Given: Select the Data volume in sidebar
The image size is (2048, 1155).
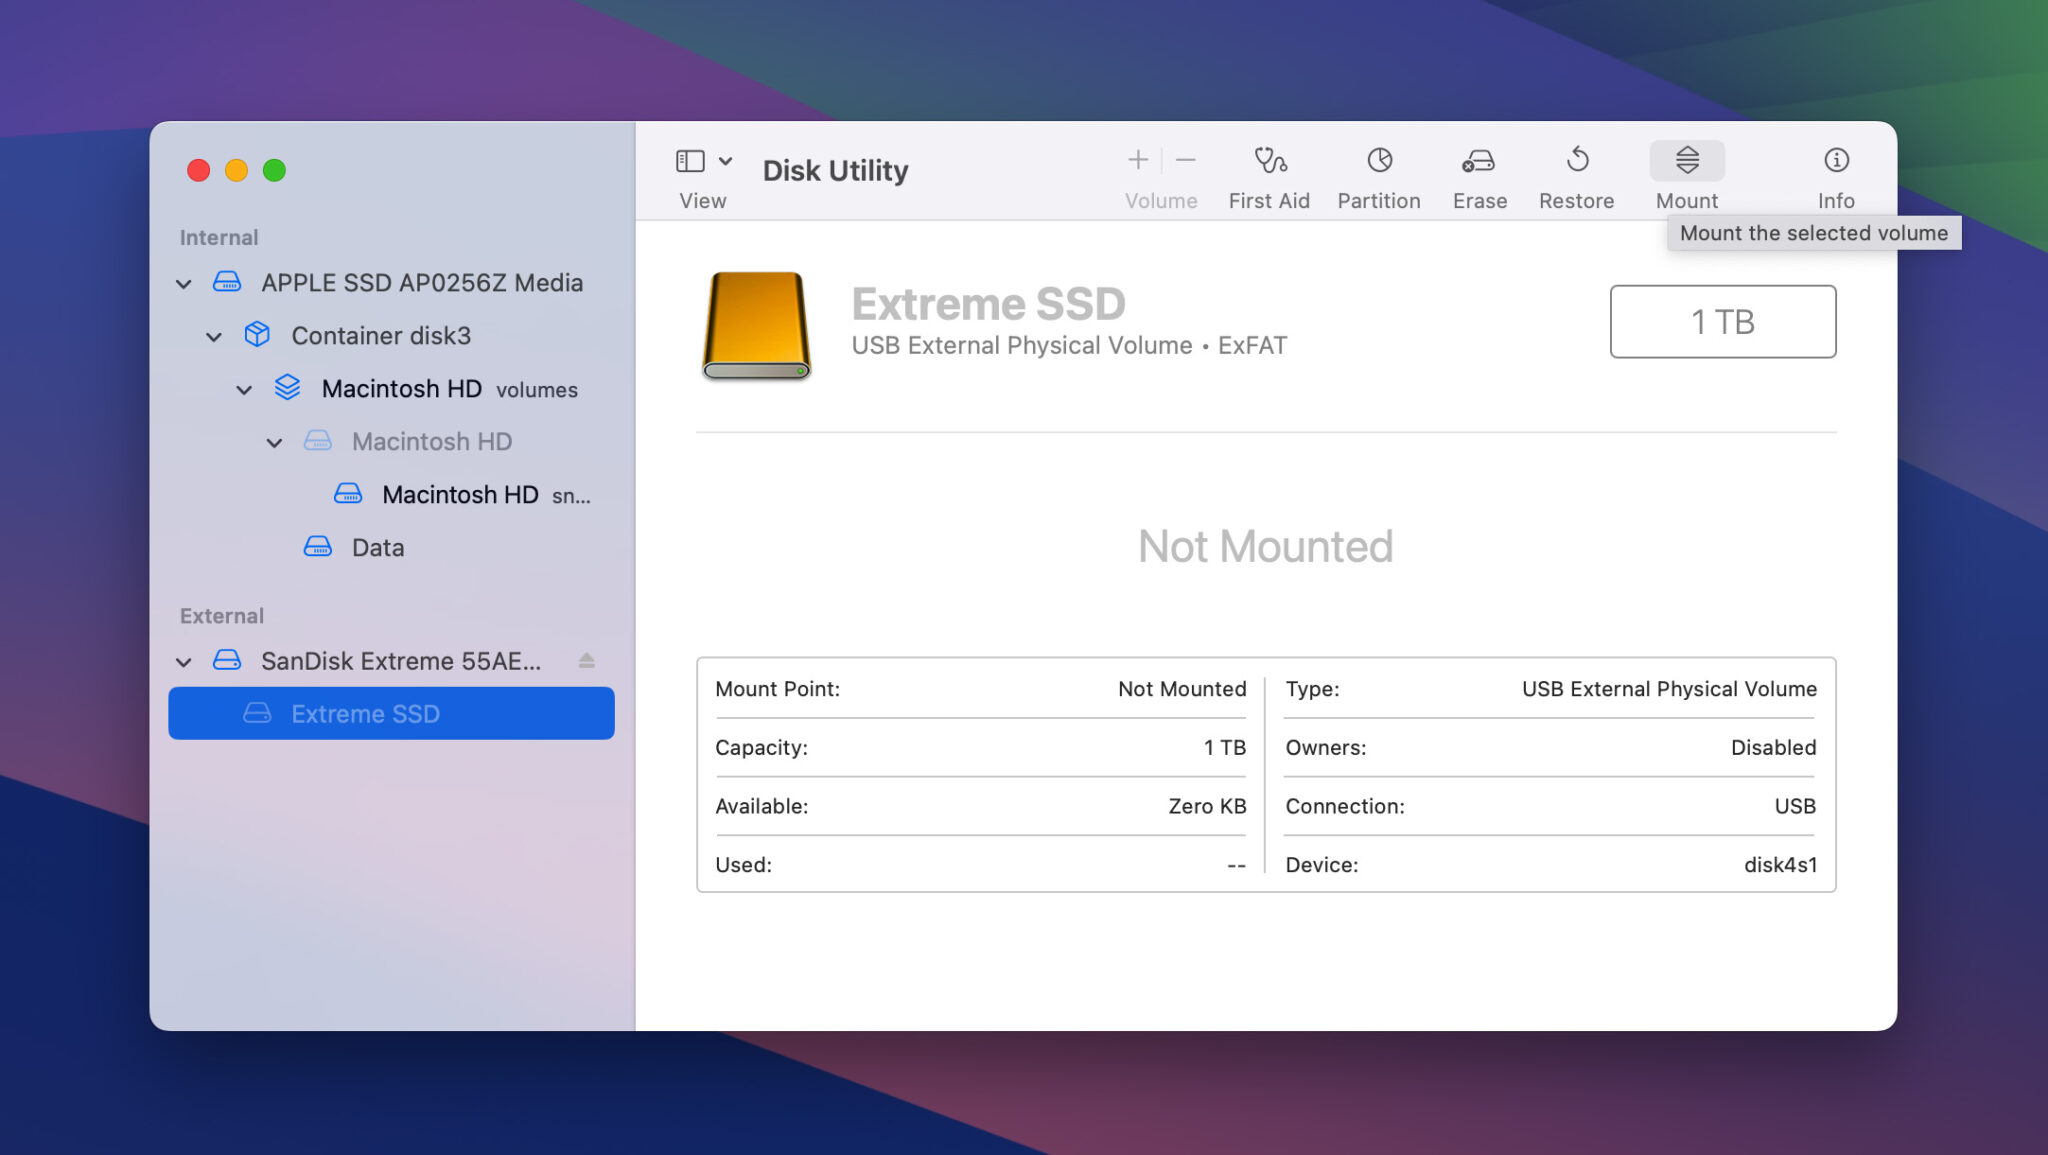Looking at the screenshot, I should (377, 547).
